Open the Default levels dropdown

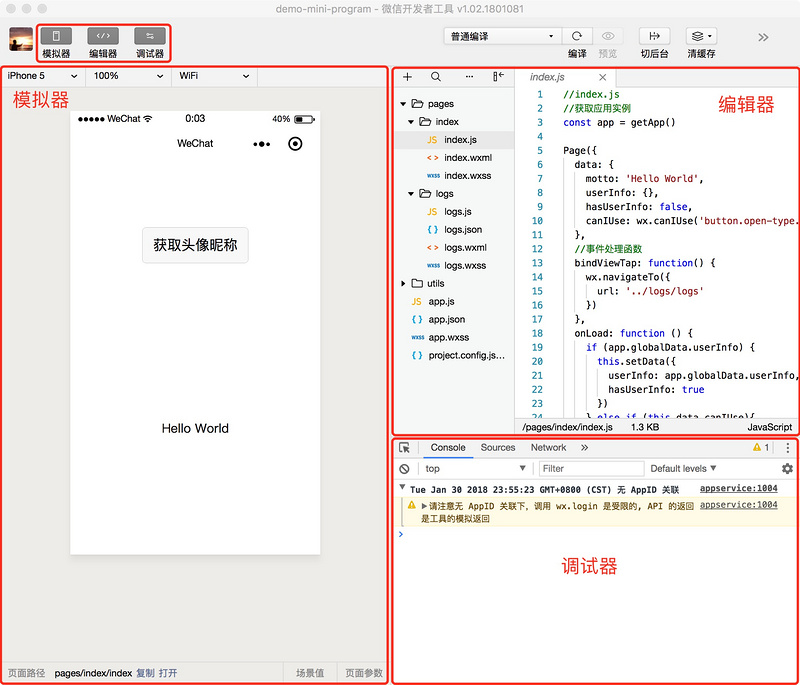(683, 469)
